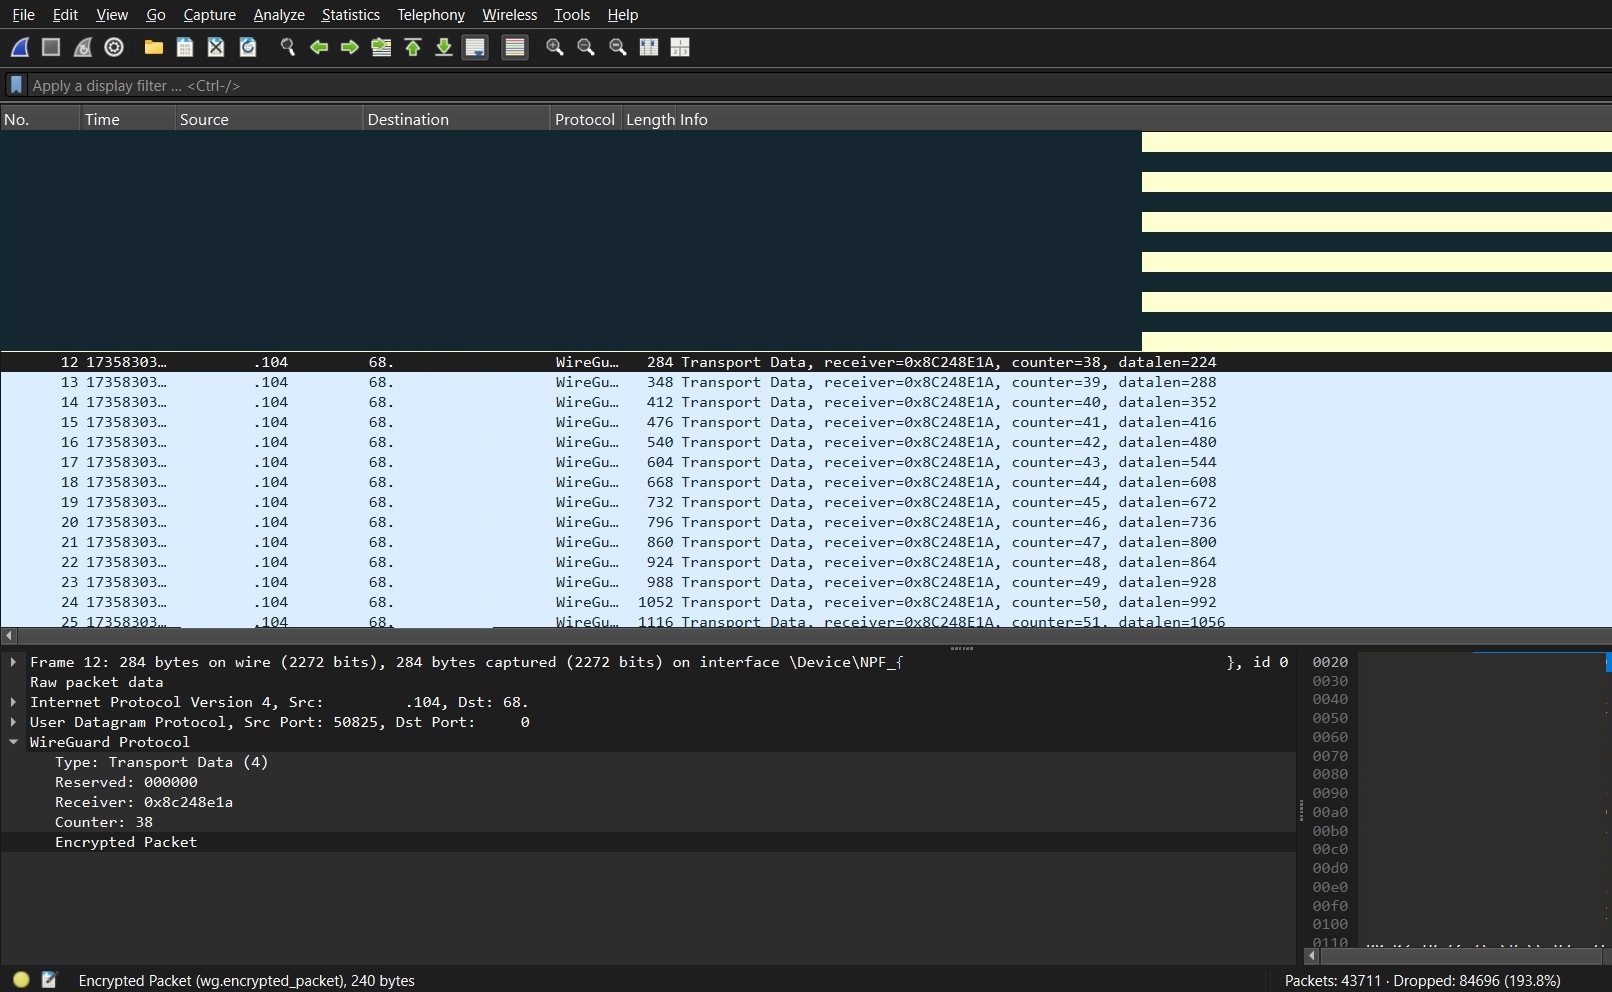Go back to previous packet
This screenshot has width=1612, height=992.
point(319,47)
